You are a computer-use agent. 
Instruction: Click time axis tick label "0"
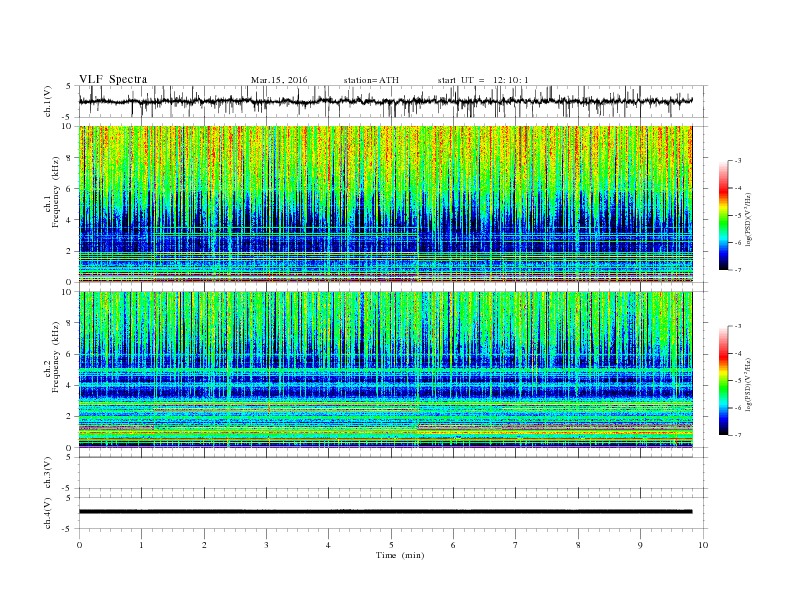click(x=79, y=545)
